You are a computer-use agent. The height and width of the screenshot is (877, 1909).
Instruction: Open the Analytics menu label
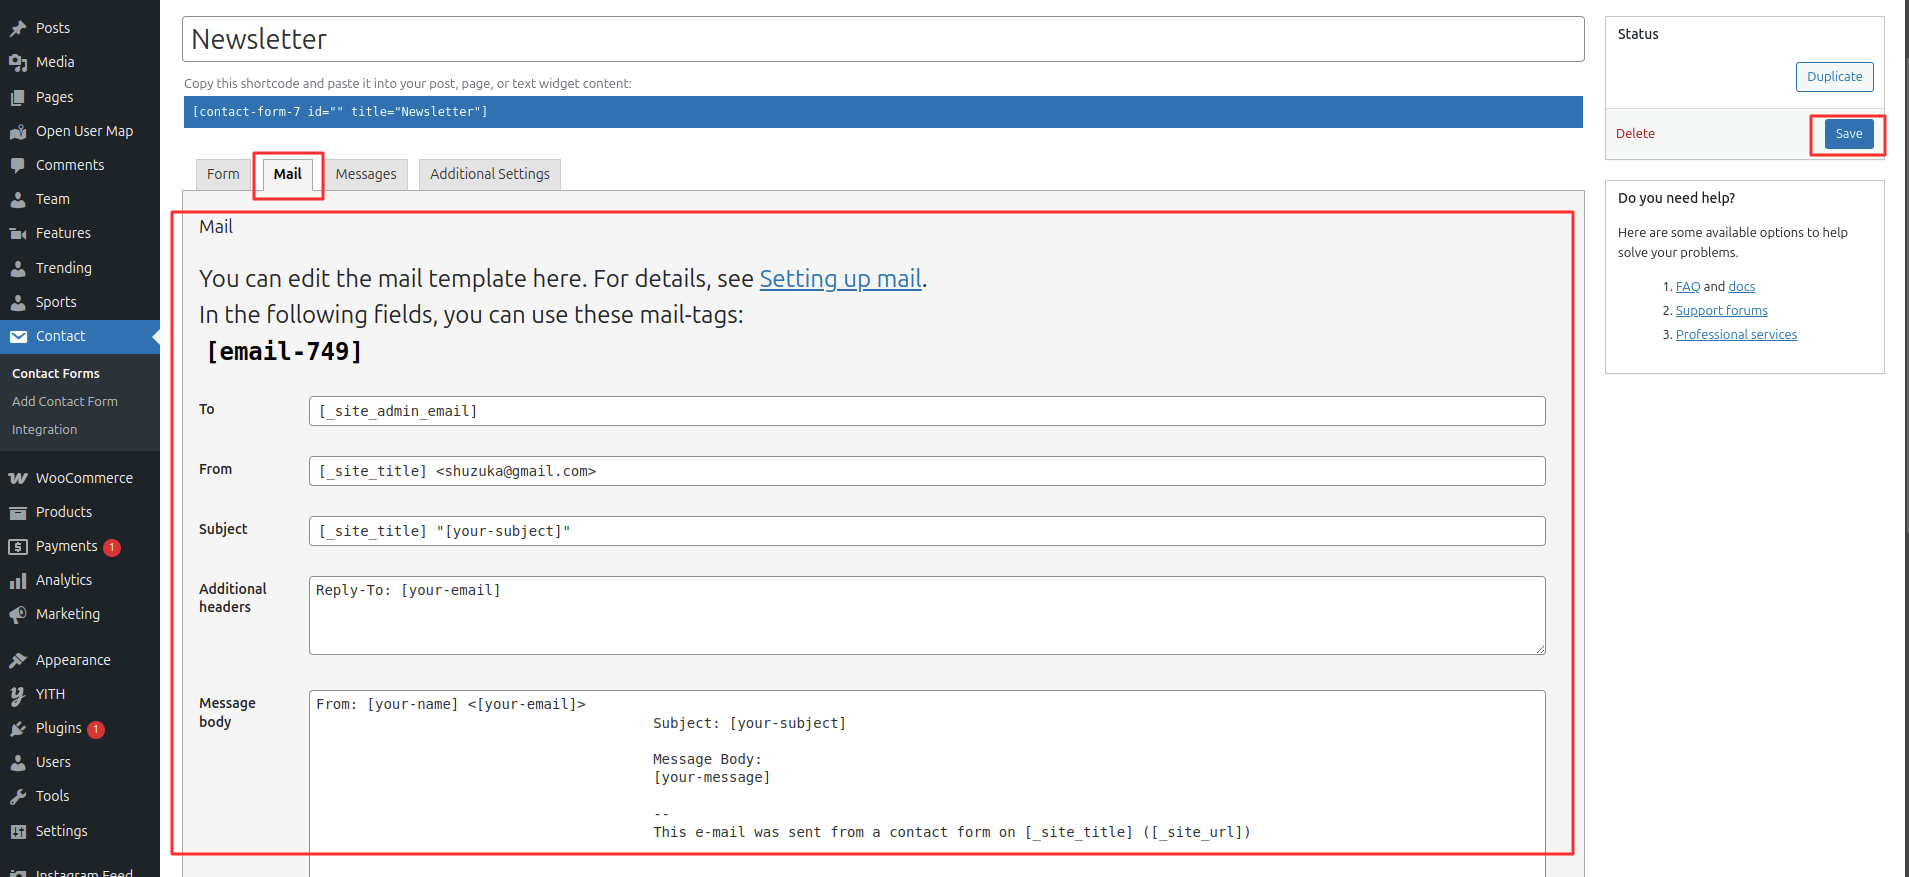(64, 580)
